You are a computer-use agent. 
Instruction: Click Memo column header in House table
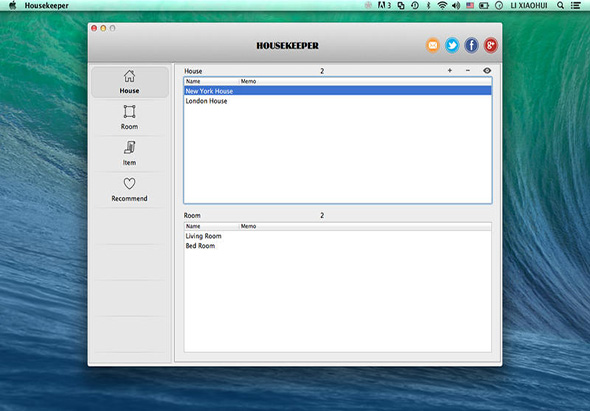(x=365, y=81)
